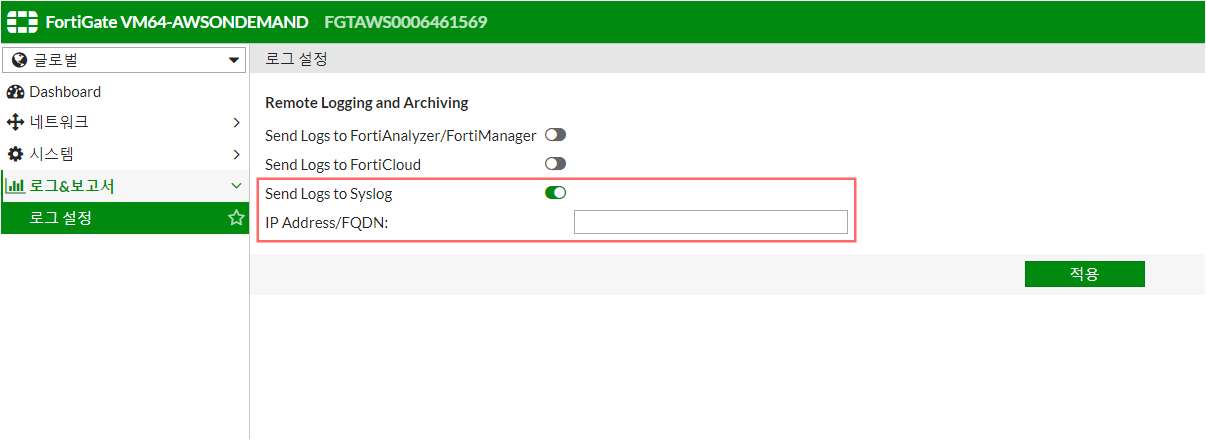The image size is (1206, 440).
Task: Open the 시스템 sidebar item
Action: [x=125, y=155]
